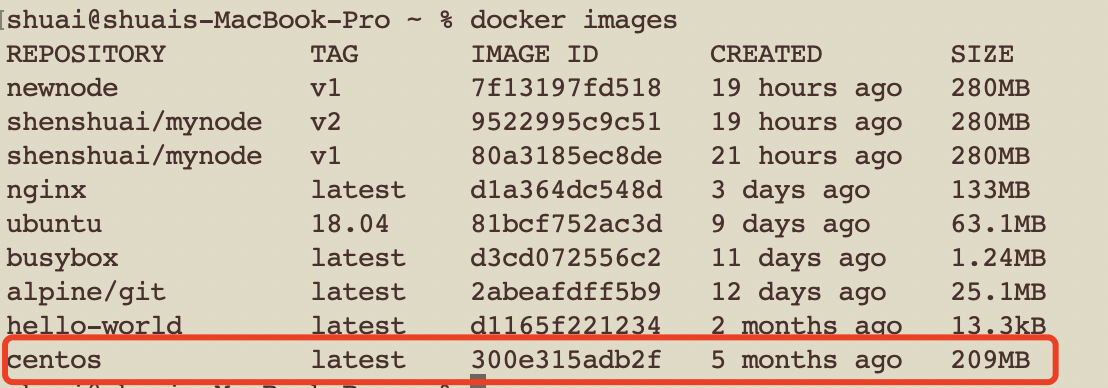
Task: Select the newnode repository name
Action: click(62, 88)
